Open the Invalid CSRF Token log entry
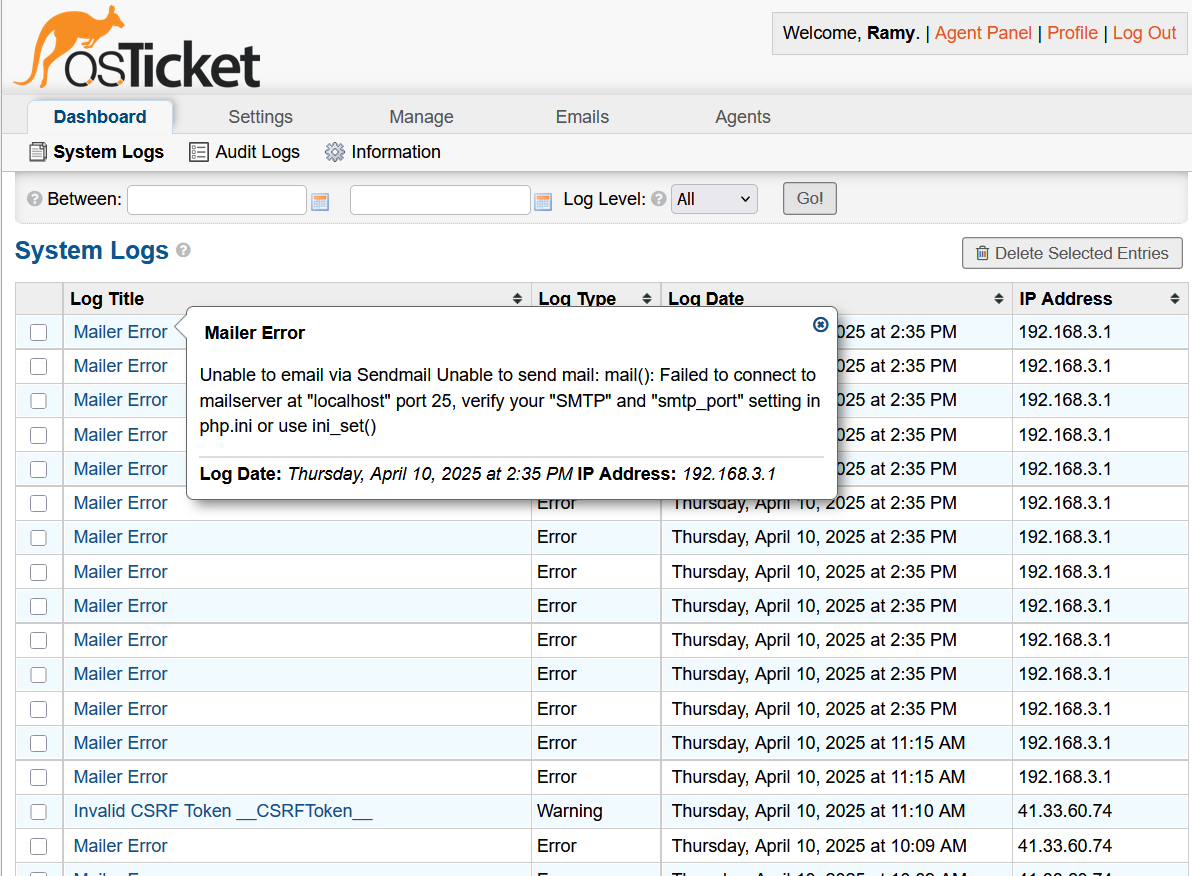1192x876 pixels. [x=222, y=811]
